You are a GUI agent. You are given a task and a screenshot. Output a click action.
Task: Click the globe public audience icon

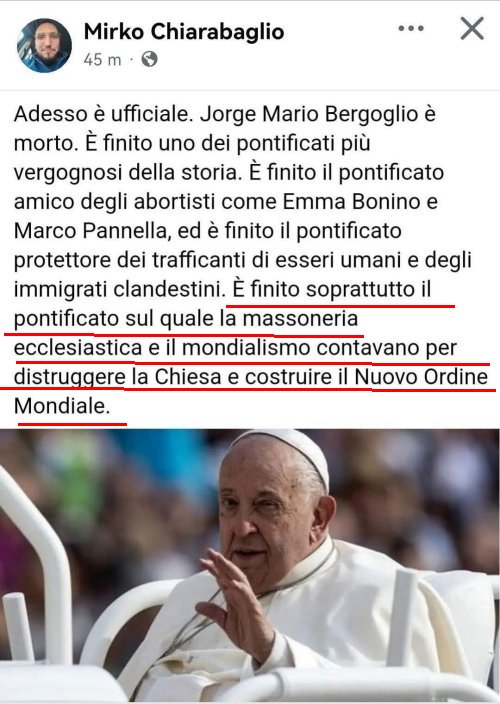pyautogui.click(x=149, y=59)
